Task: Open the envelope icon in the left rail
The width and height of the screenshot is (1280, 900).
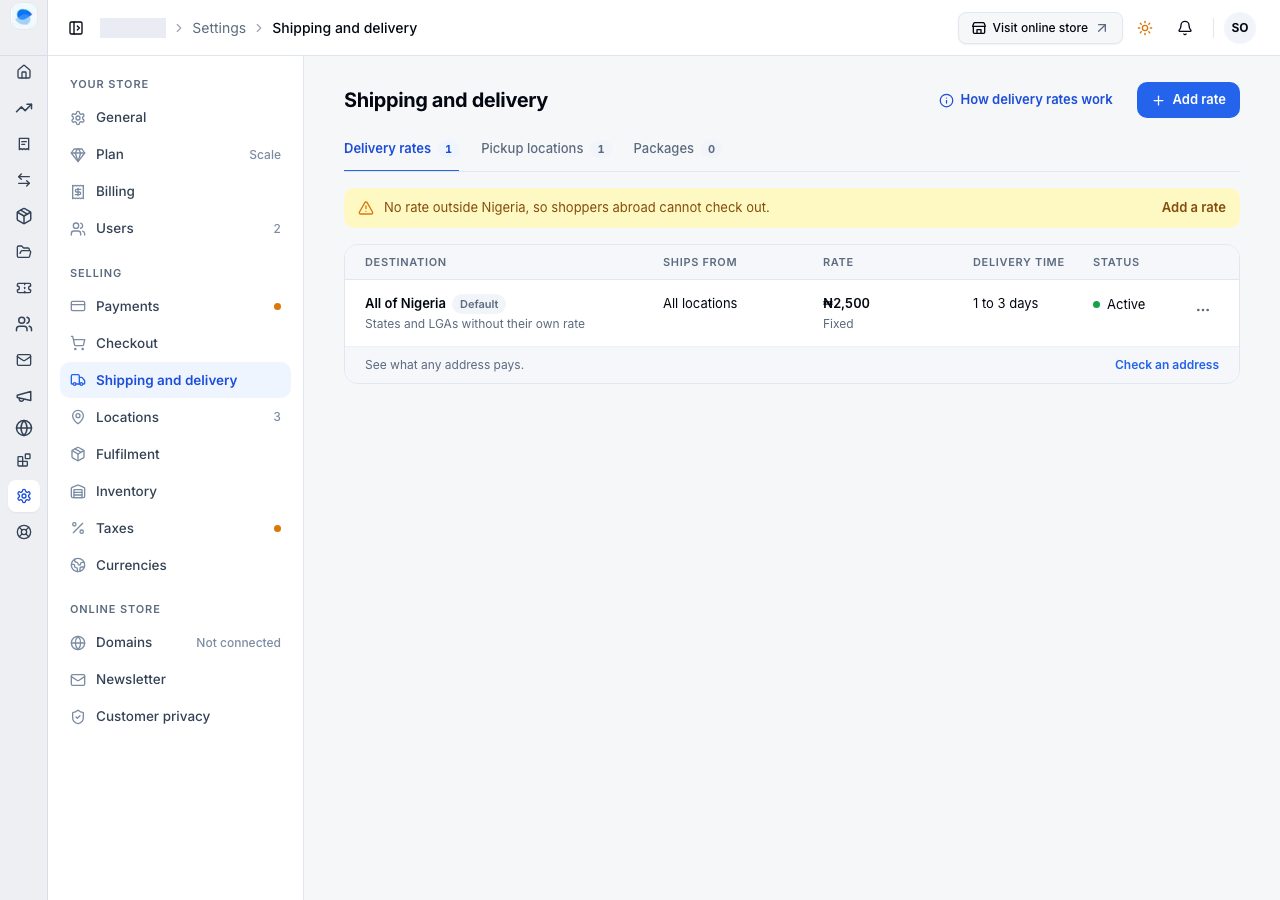Action: (24, 360)
